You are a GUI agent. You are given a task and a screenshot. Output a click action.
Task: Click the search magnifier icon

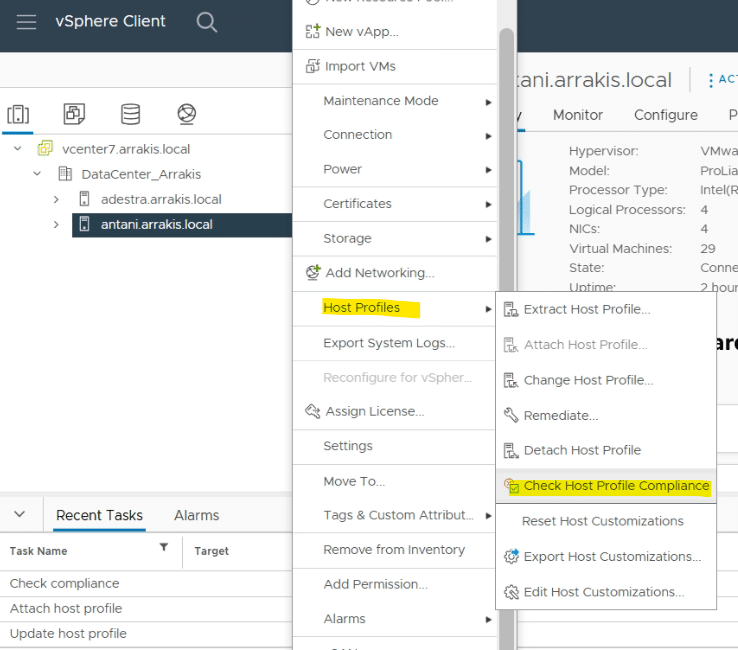click(x=207, y=22)
